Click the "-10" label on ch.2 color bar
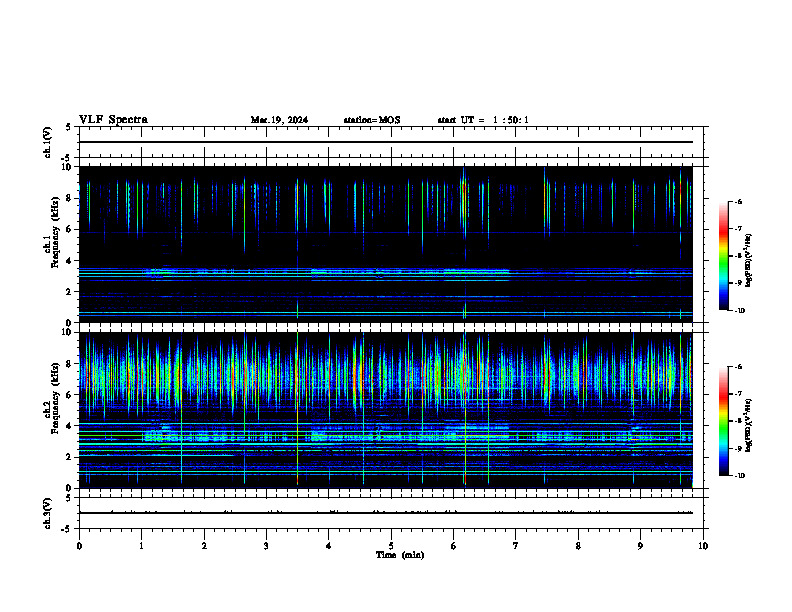792x612 pixels. (740, 475)
